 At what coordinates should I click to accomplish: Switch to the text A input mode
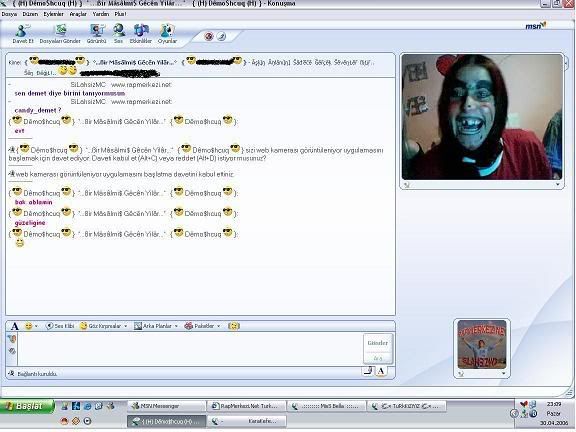point(381,371)
